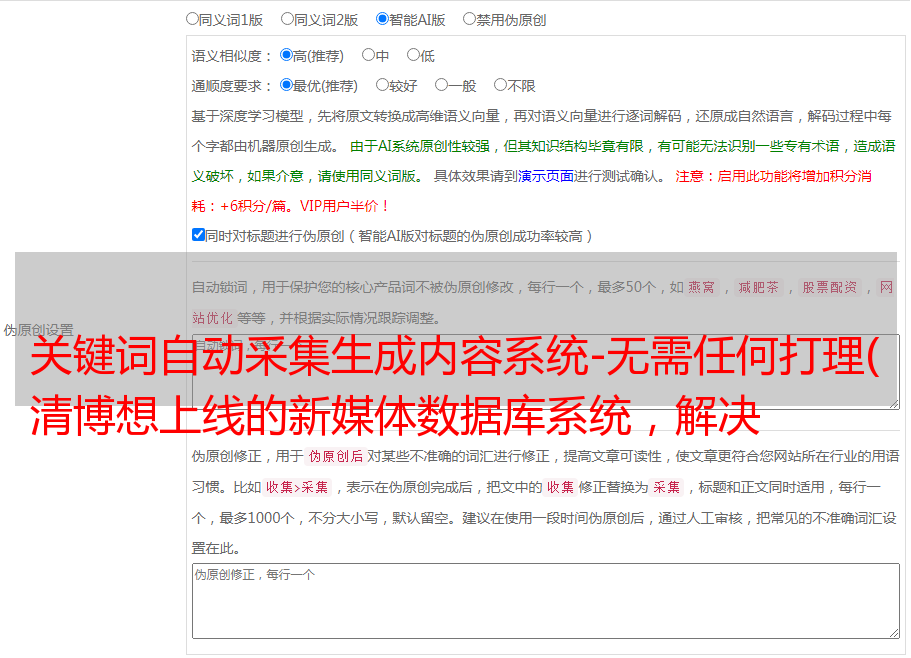Set 语义相似度 to 中

click(x=368, y=55)
